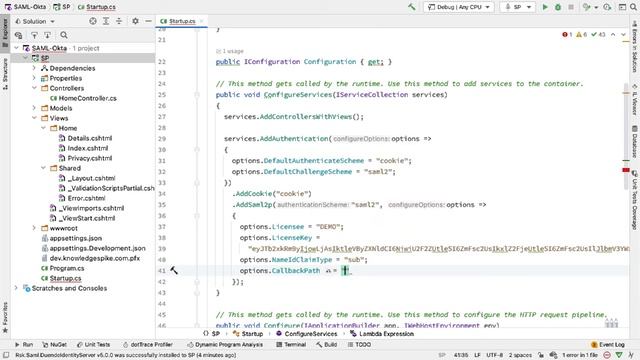Image resolution: width=640 pixels, height=360 pixels.
Task: Open the Build tool window tab
Action: (x=327, y=344)
